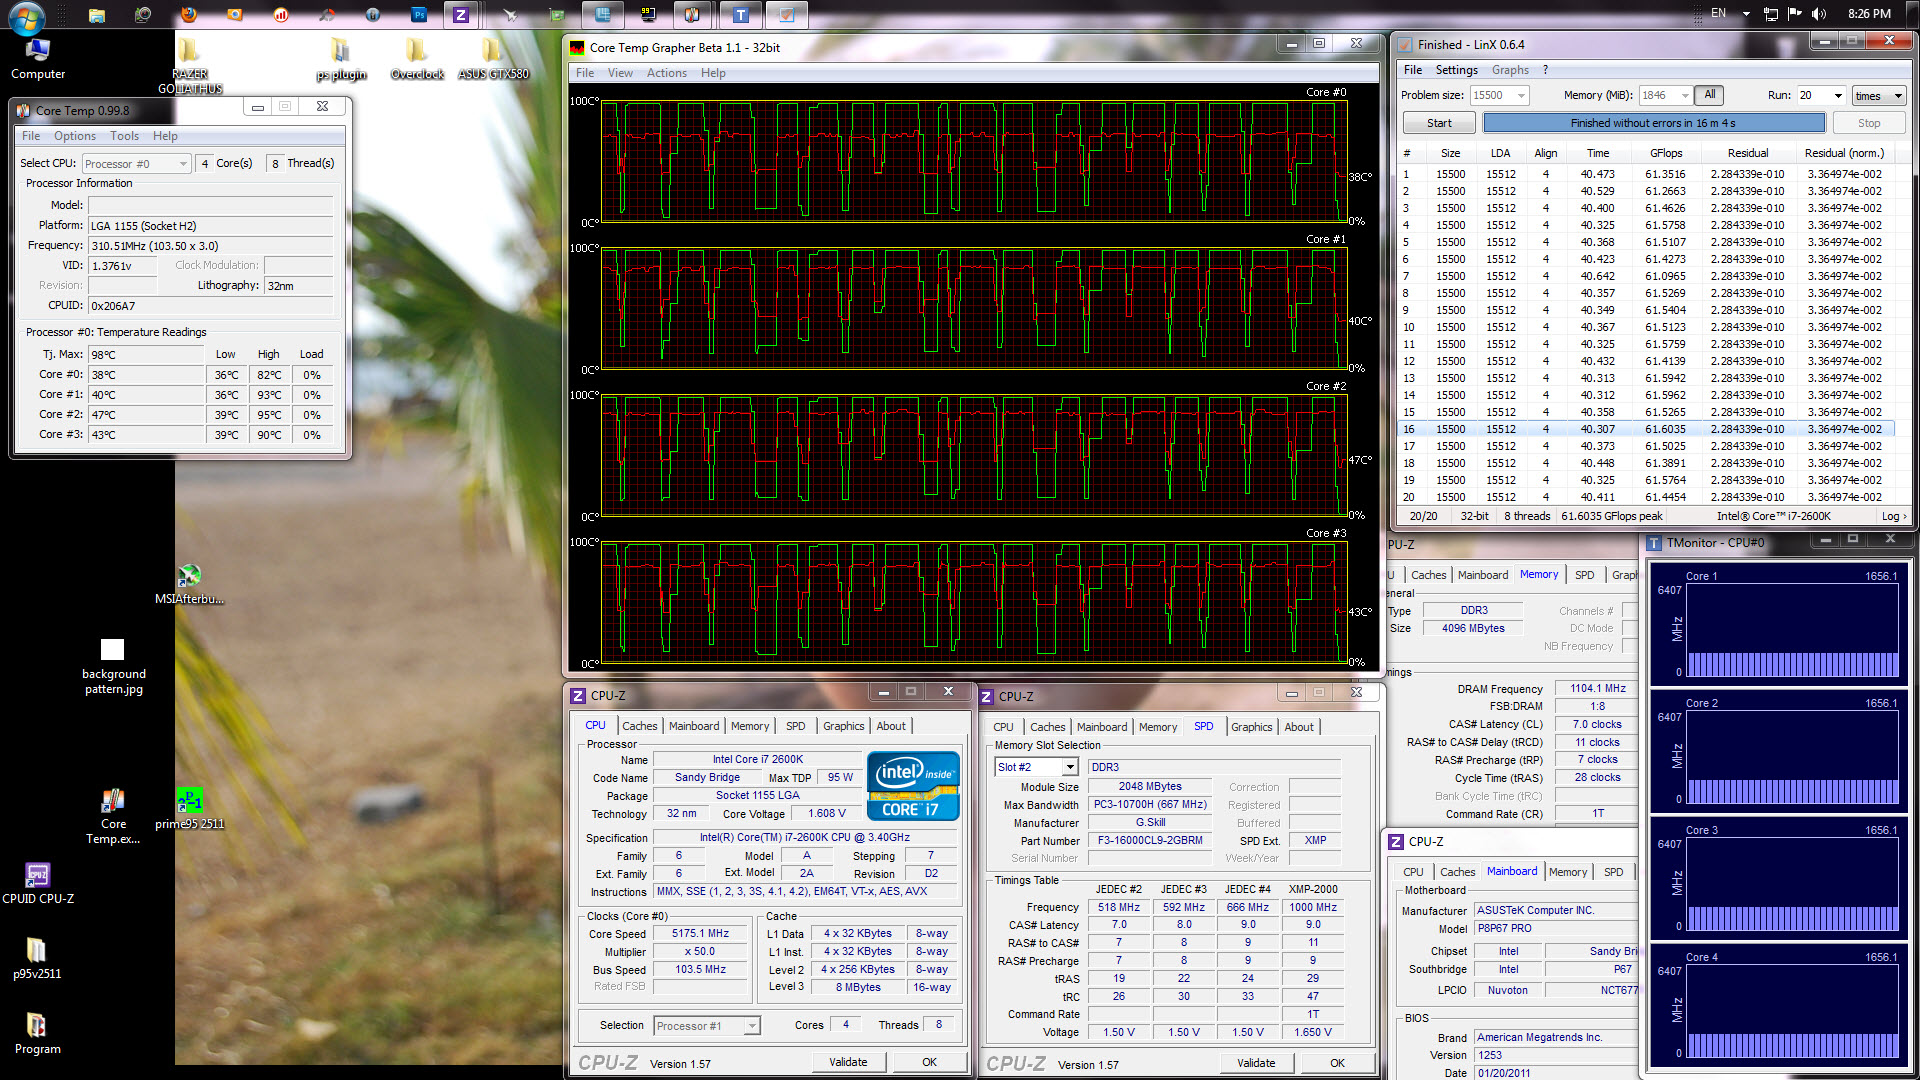Click the CPU-Z taskbar icon
Screen dimensions: 1920x1080
461,15
